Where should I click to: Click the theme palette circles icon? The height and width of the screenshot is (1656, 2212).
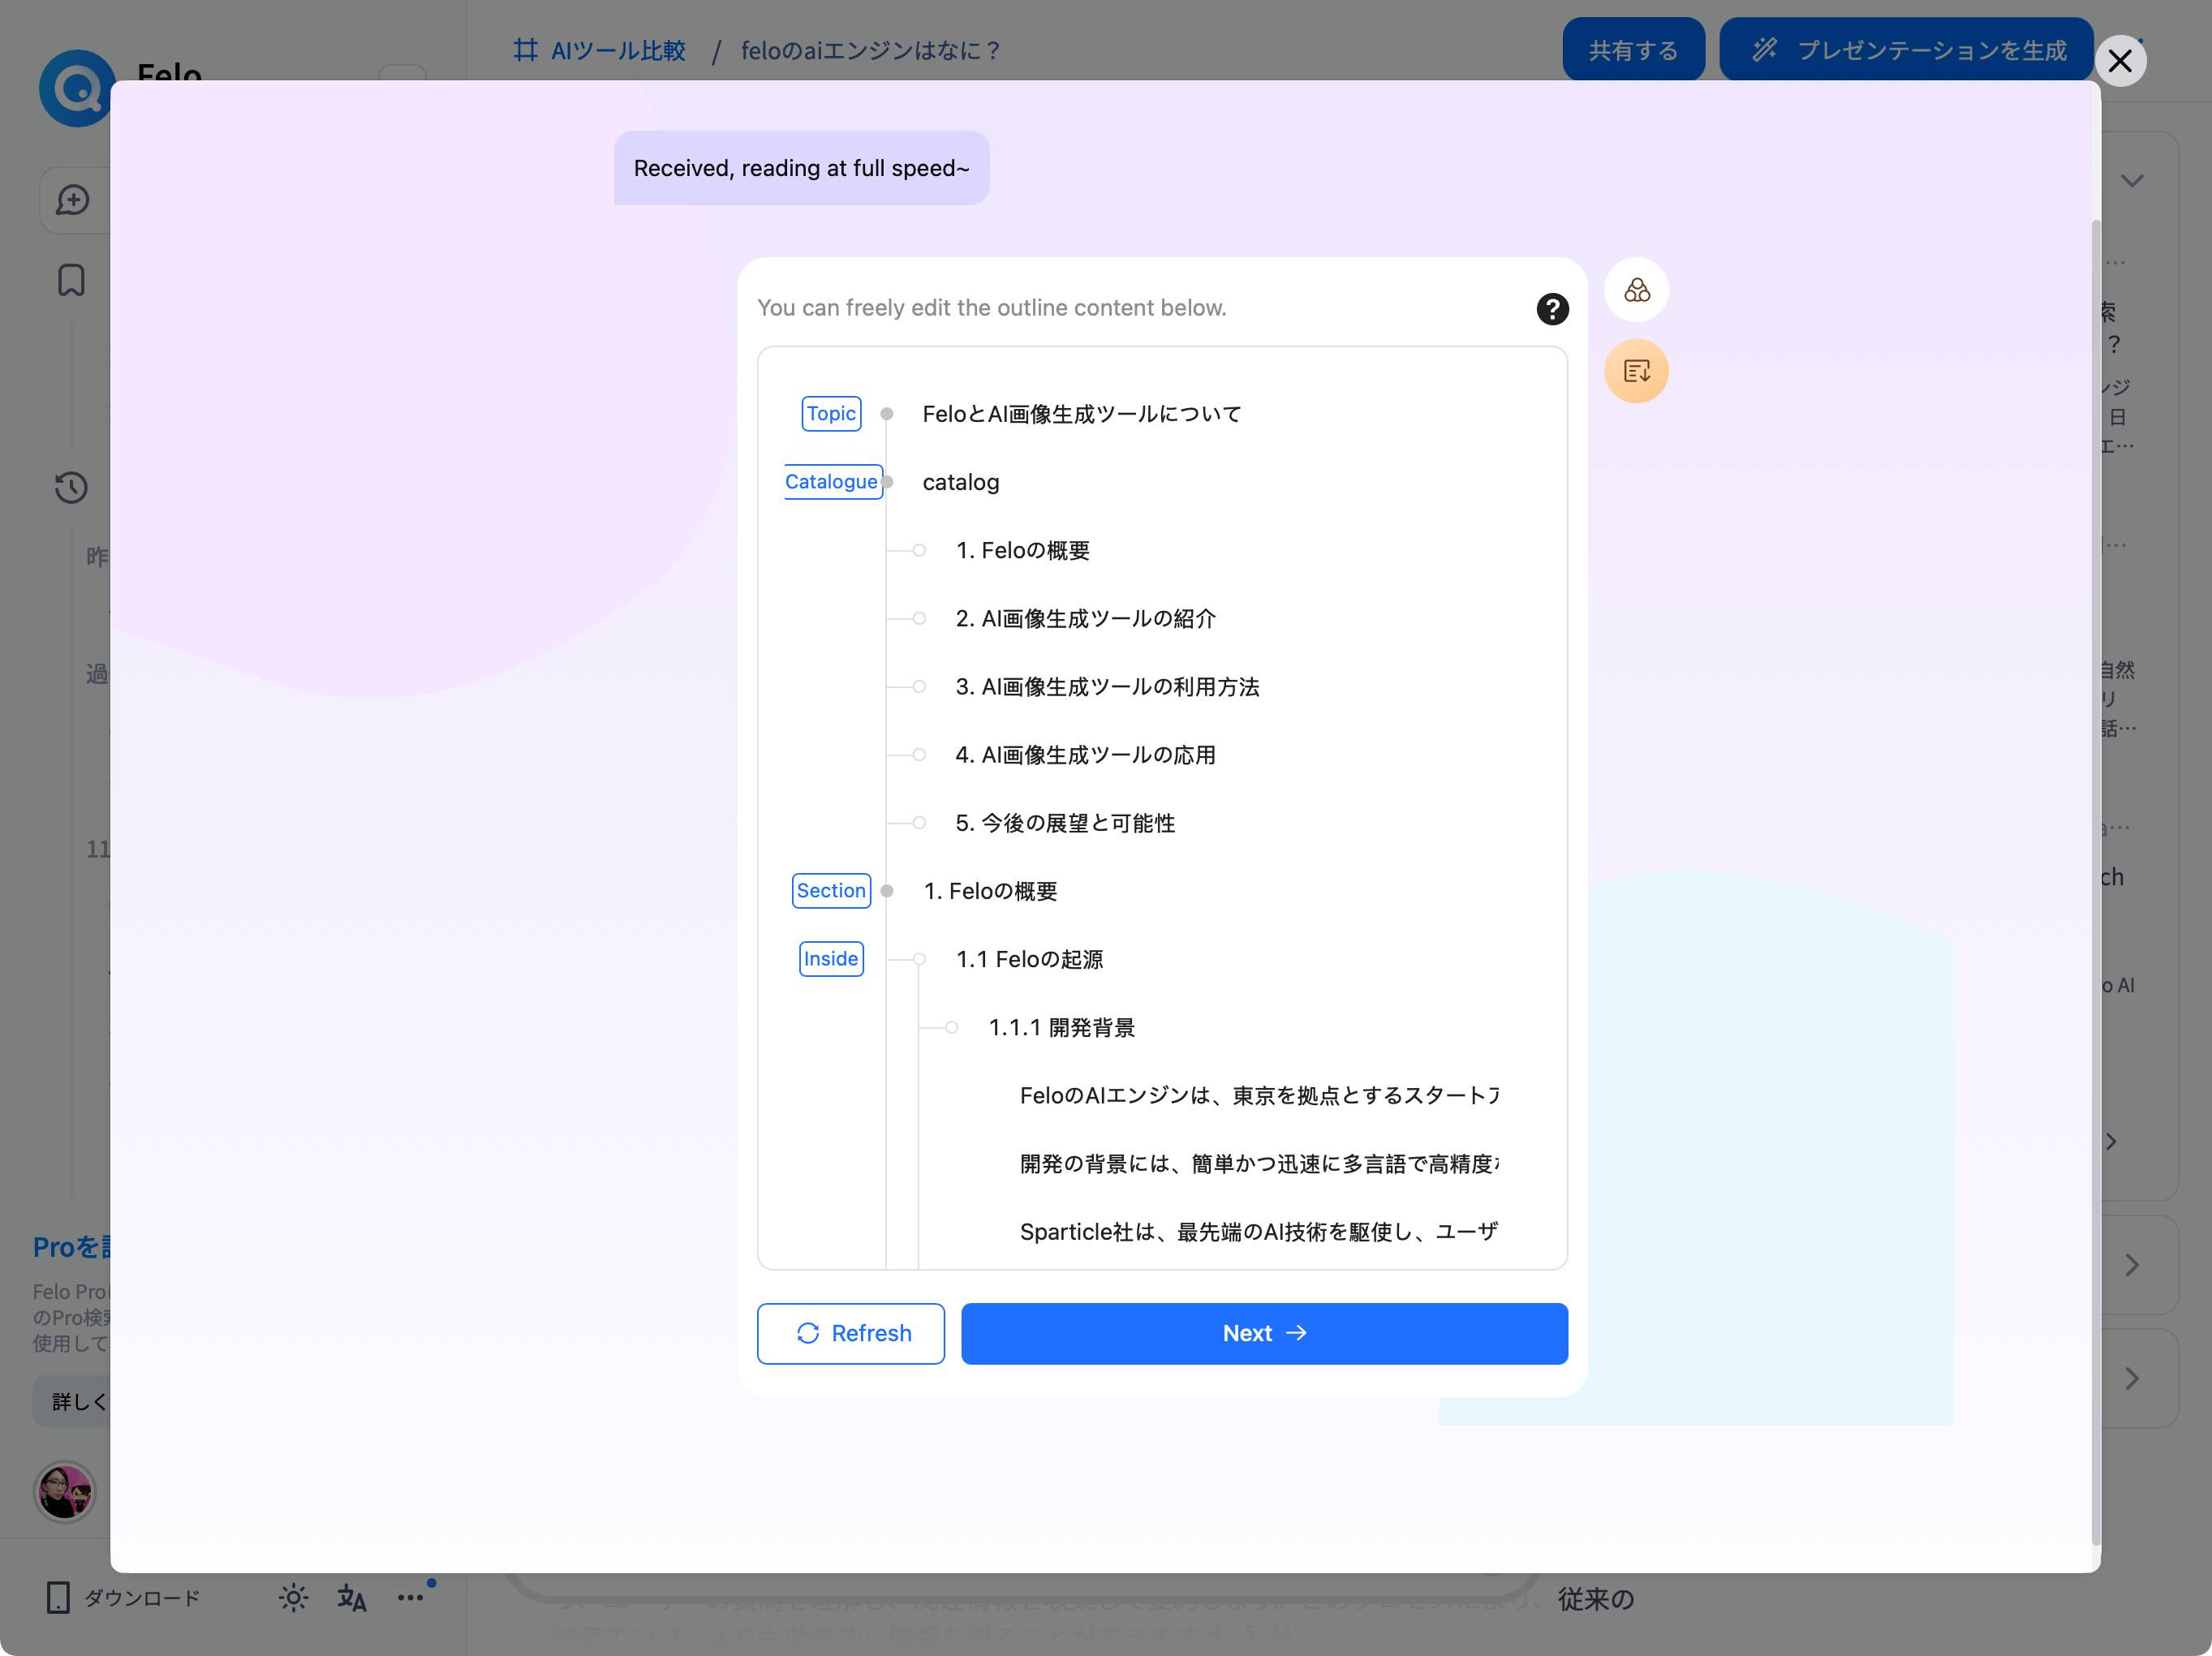tap(1636, 290)
